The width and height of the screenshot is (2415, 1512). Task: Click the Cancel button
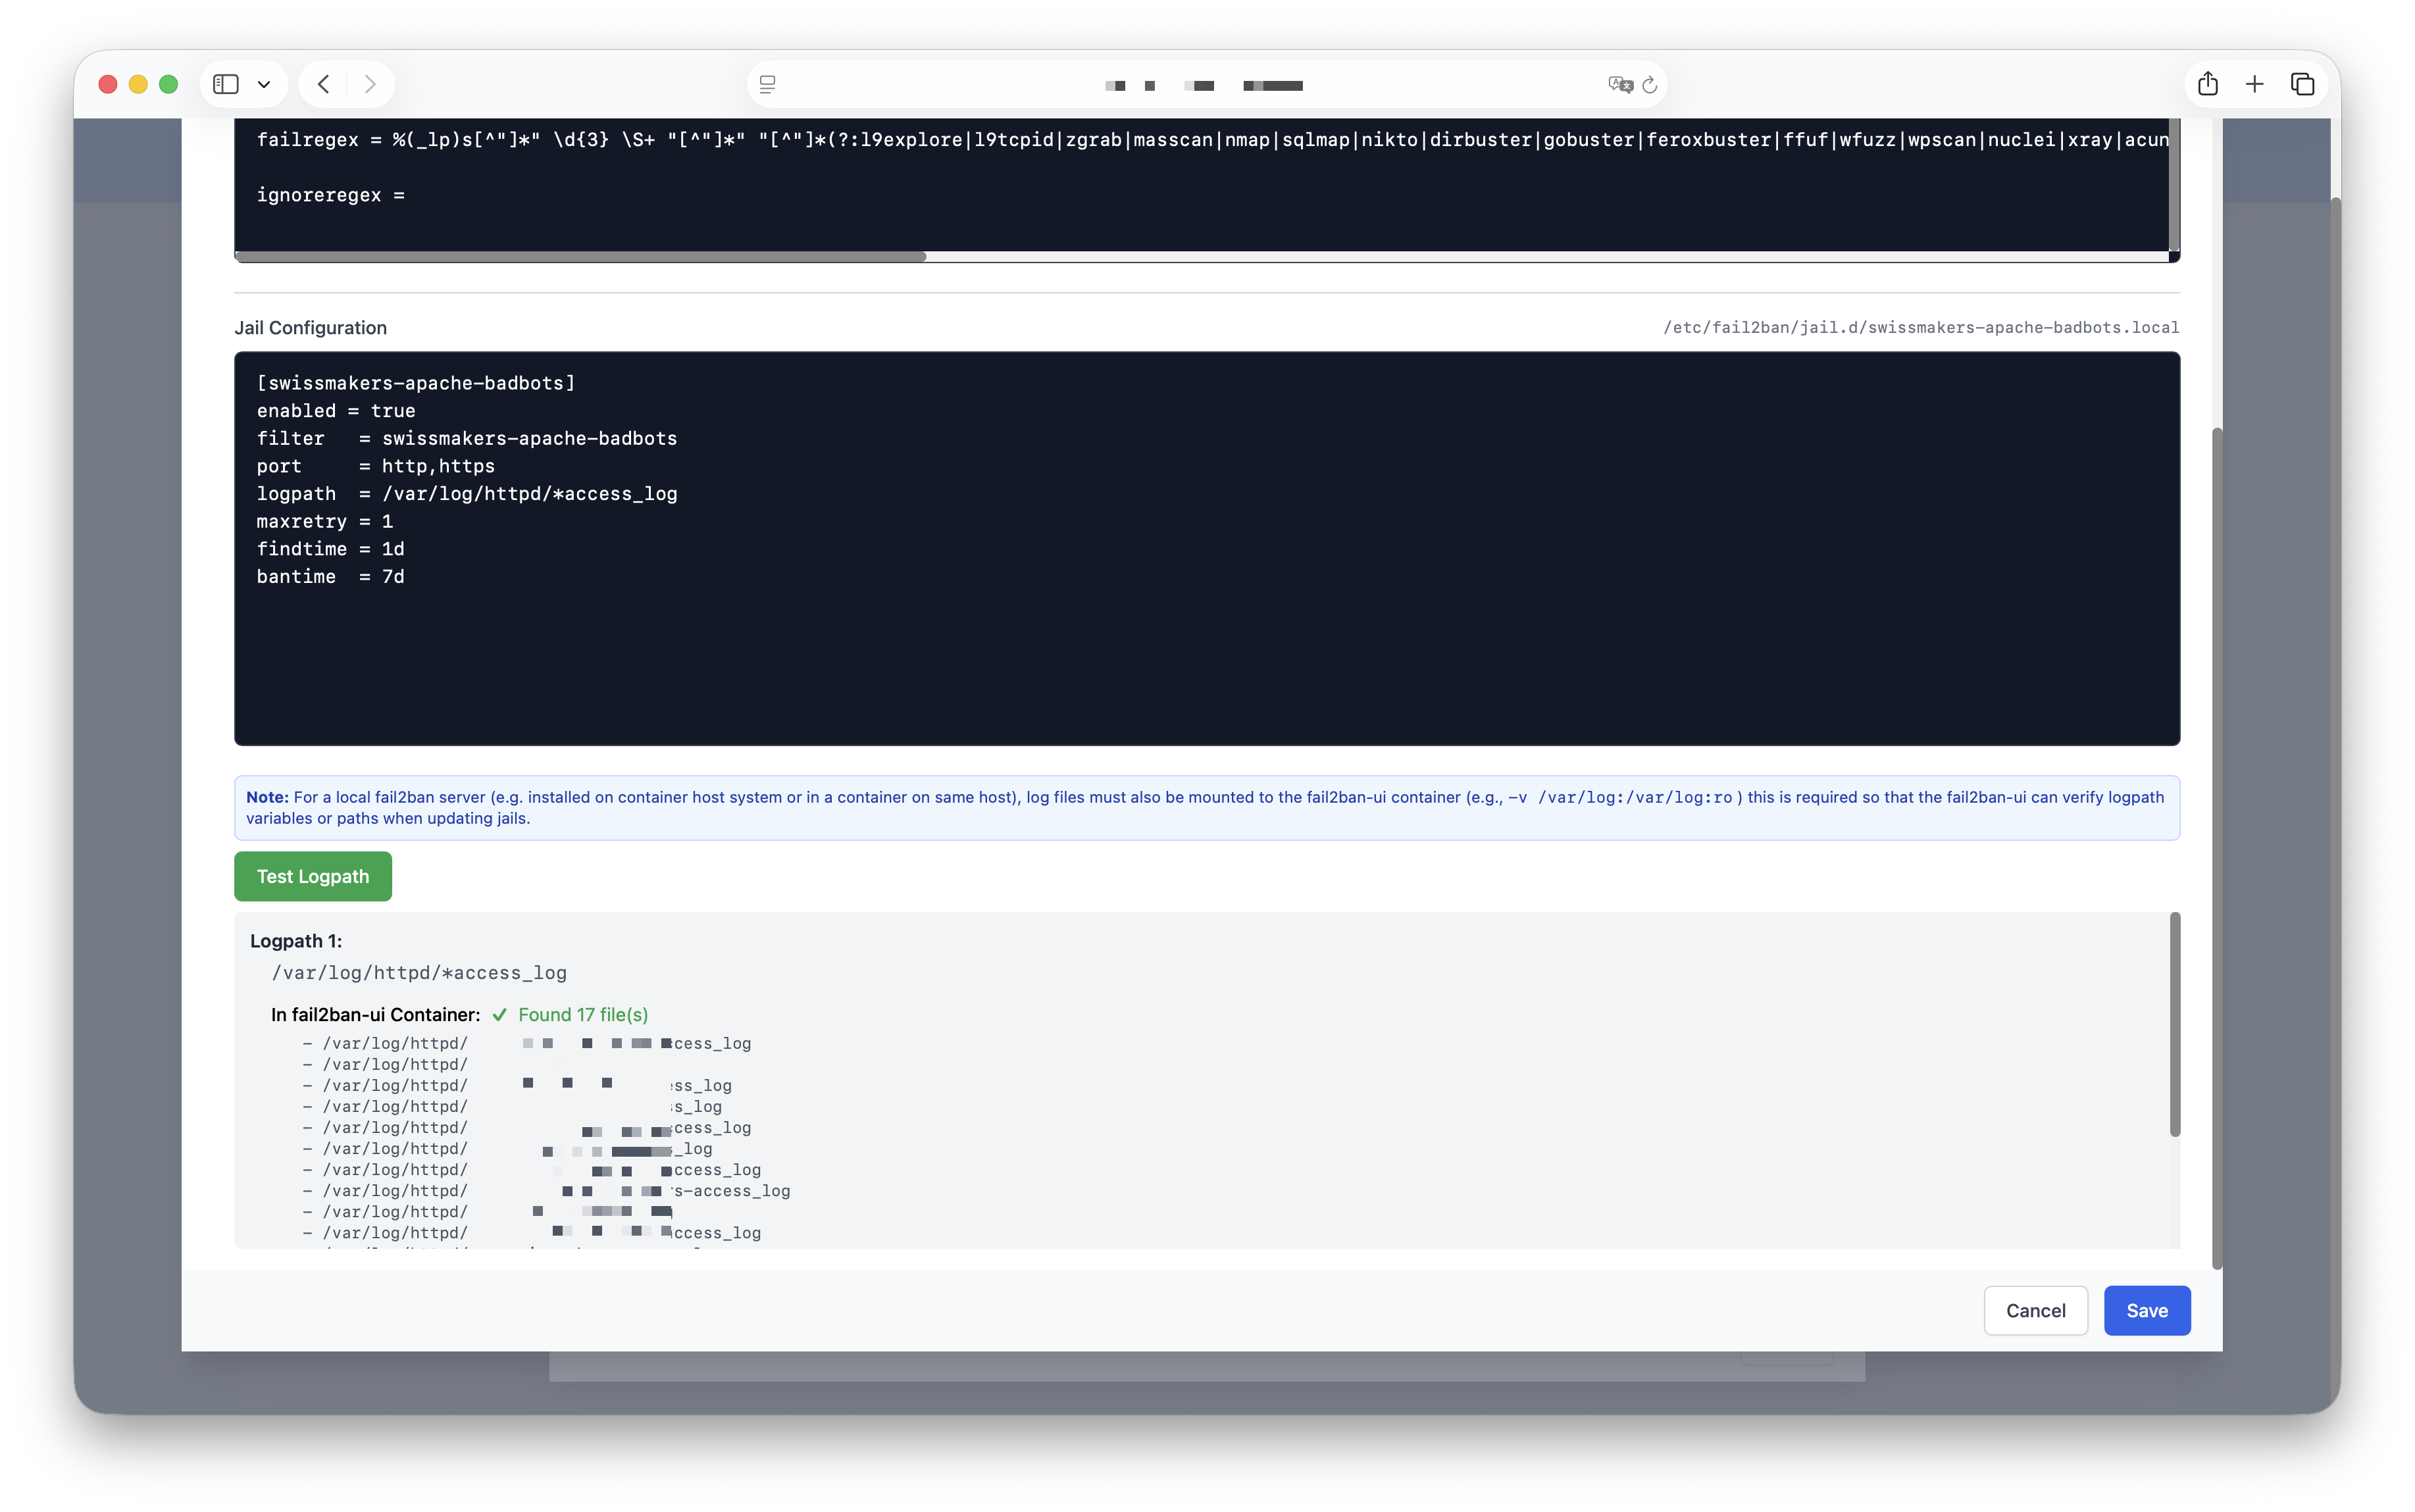click(x=2036, y=1310)
